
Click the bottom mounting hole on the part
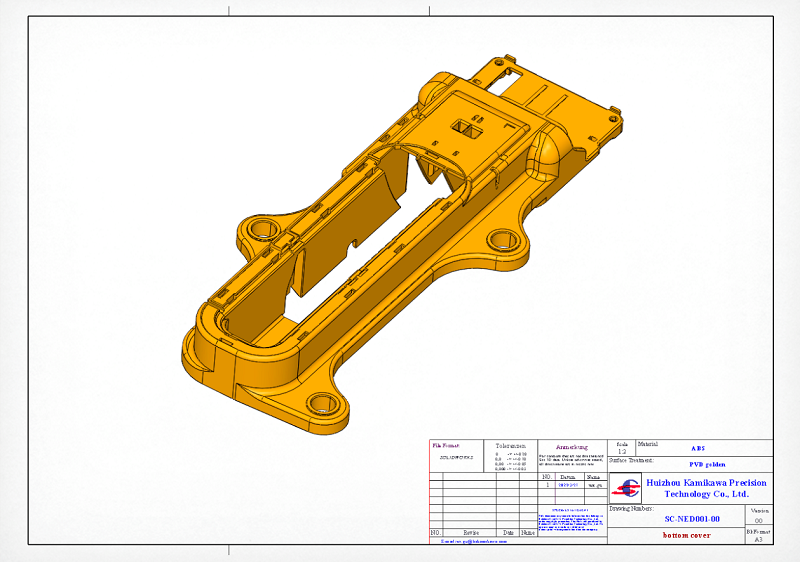(x=320, y=403)
